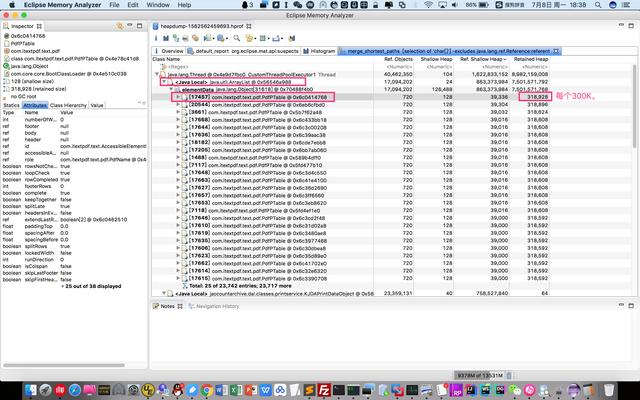Open the Group Result By dropdown arrow
This screenshot has height=400, width=640.
pyautogui.click(x=254, y=39)
